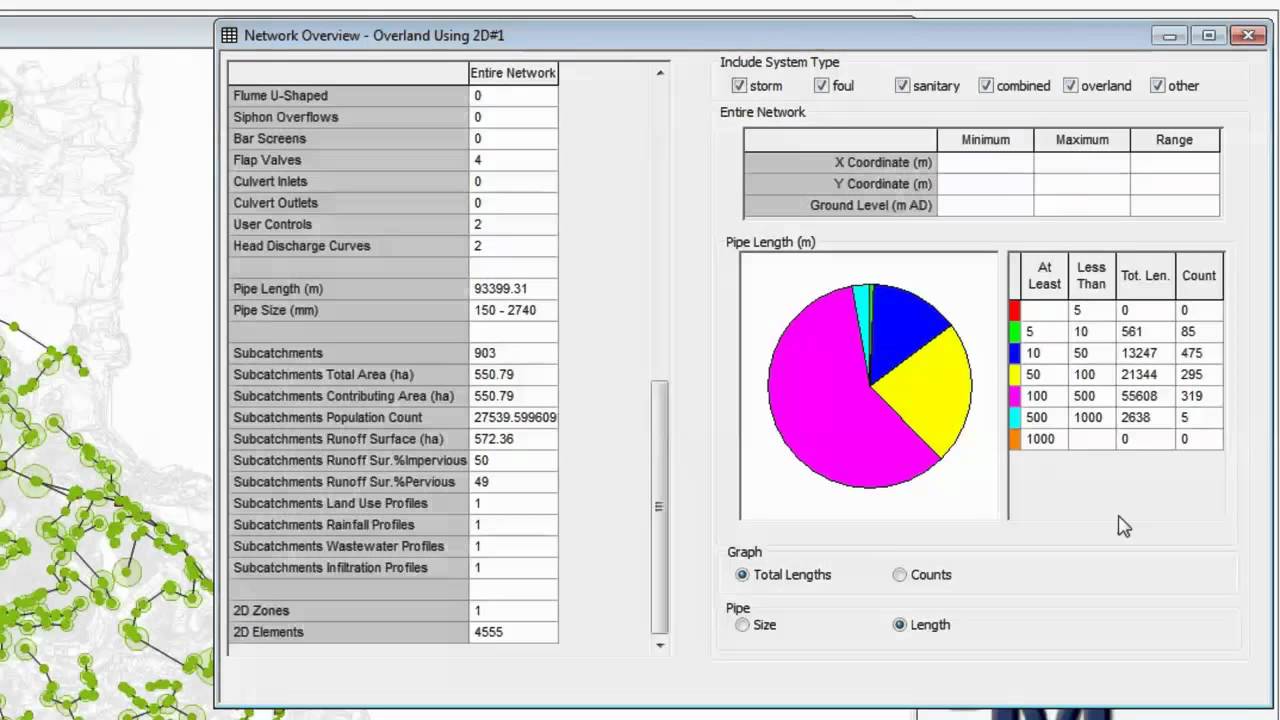This screenshot has width=1280, height=720.
Task: Uncheck the storm system type checkbox
Action: [739, 85]
